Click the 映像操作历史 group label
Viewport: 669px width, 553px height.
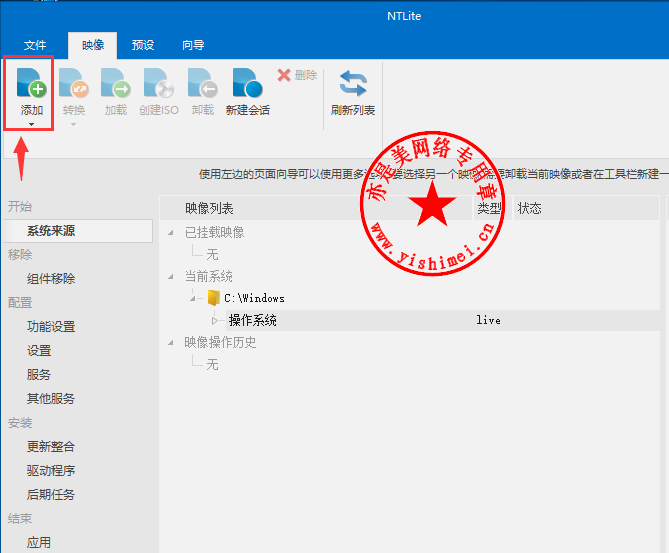(x=220, y=342)
